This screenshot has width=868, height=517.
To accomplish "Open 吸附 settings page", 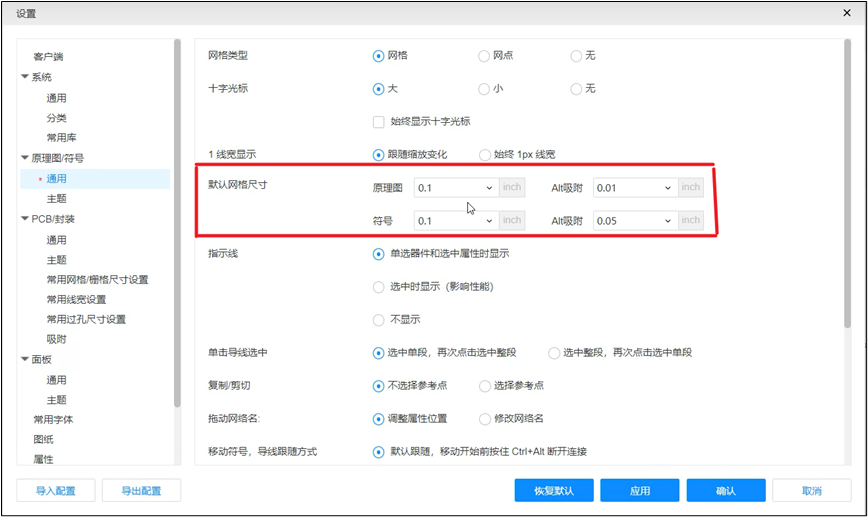I will [x=56, y=339].
